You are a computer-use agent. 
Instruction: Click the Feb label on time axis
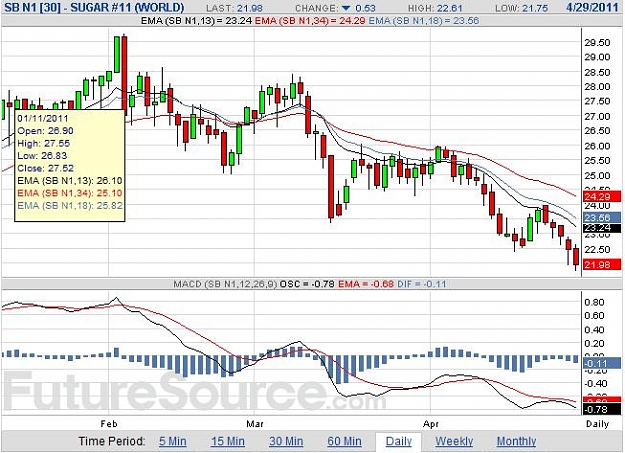tap(108, 423)
